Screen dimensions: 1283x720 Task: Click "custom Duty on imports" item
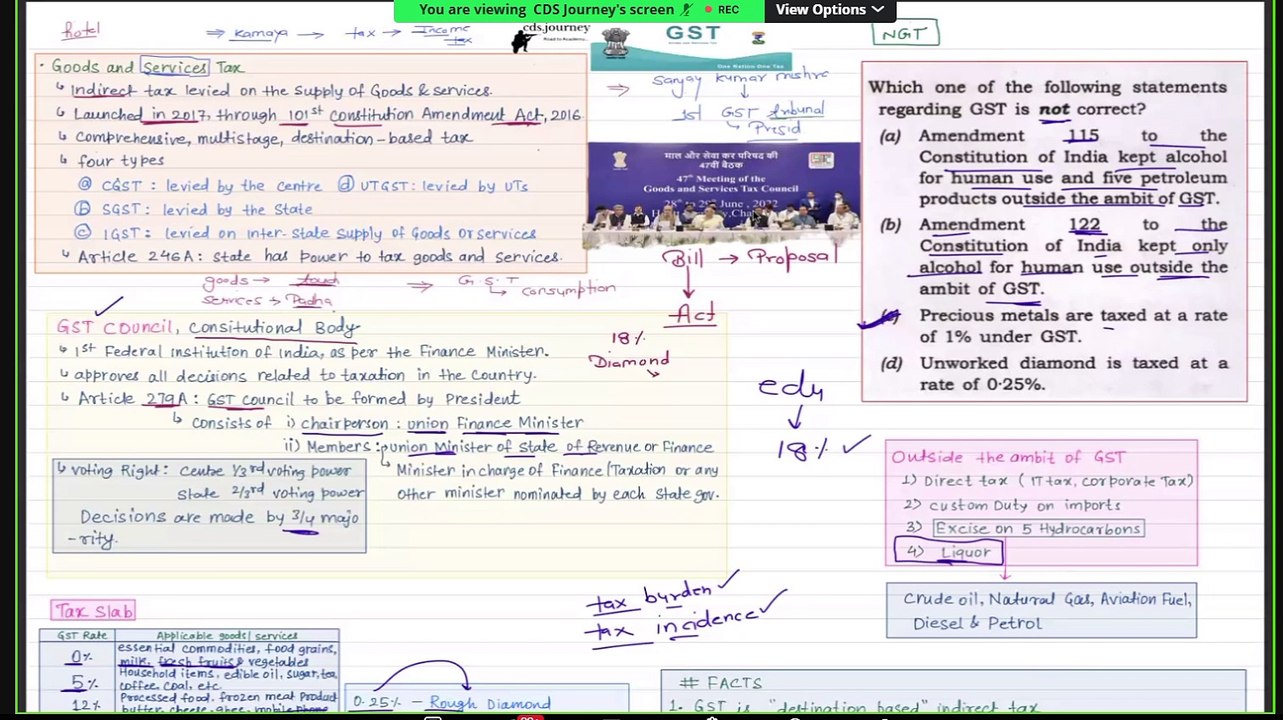(x=1012, y=505)
